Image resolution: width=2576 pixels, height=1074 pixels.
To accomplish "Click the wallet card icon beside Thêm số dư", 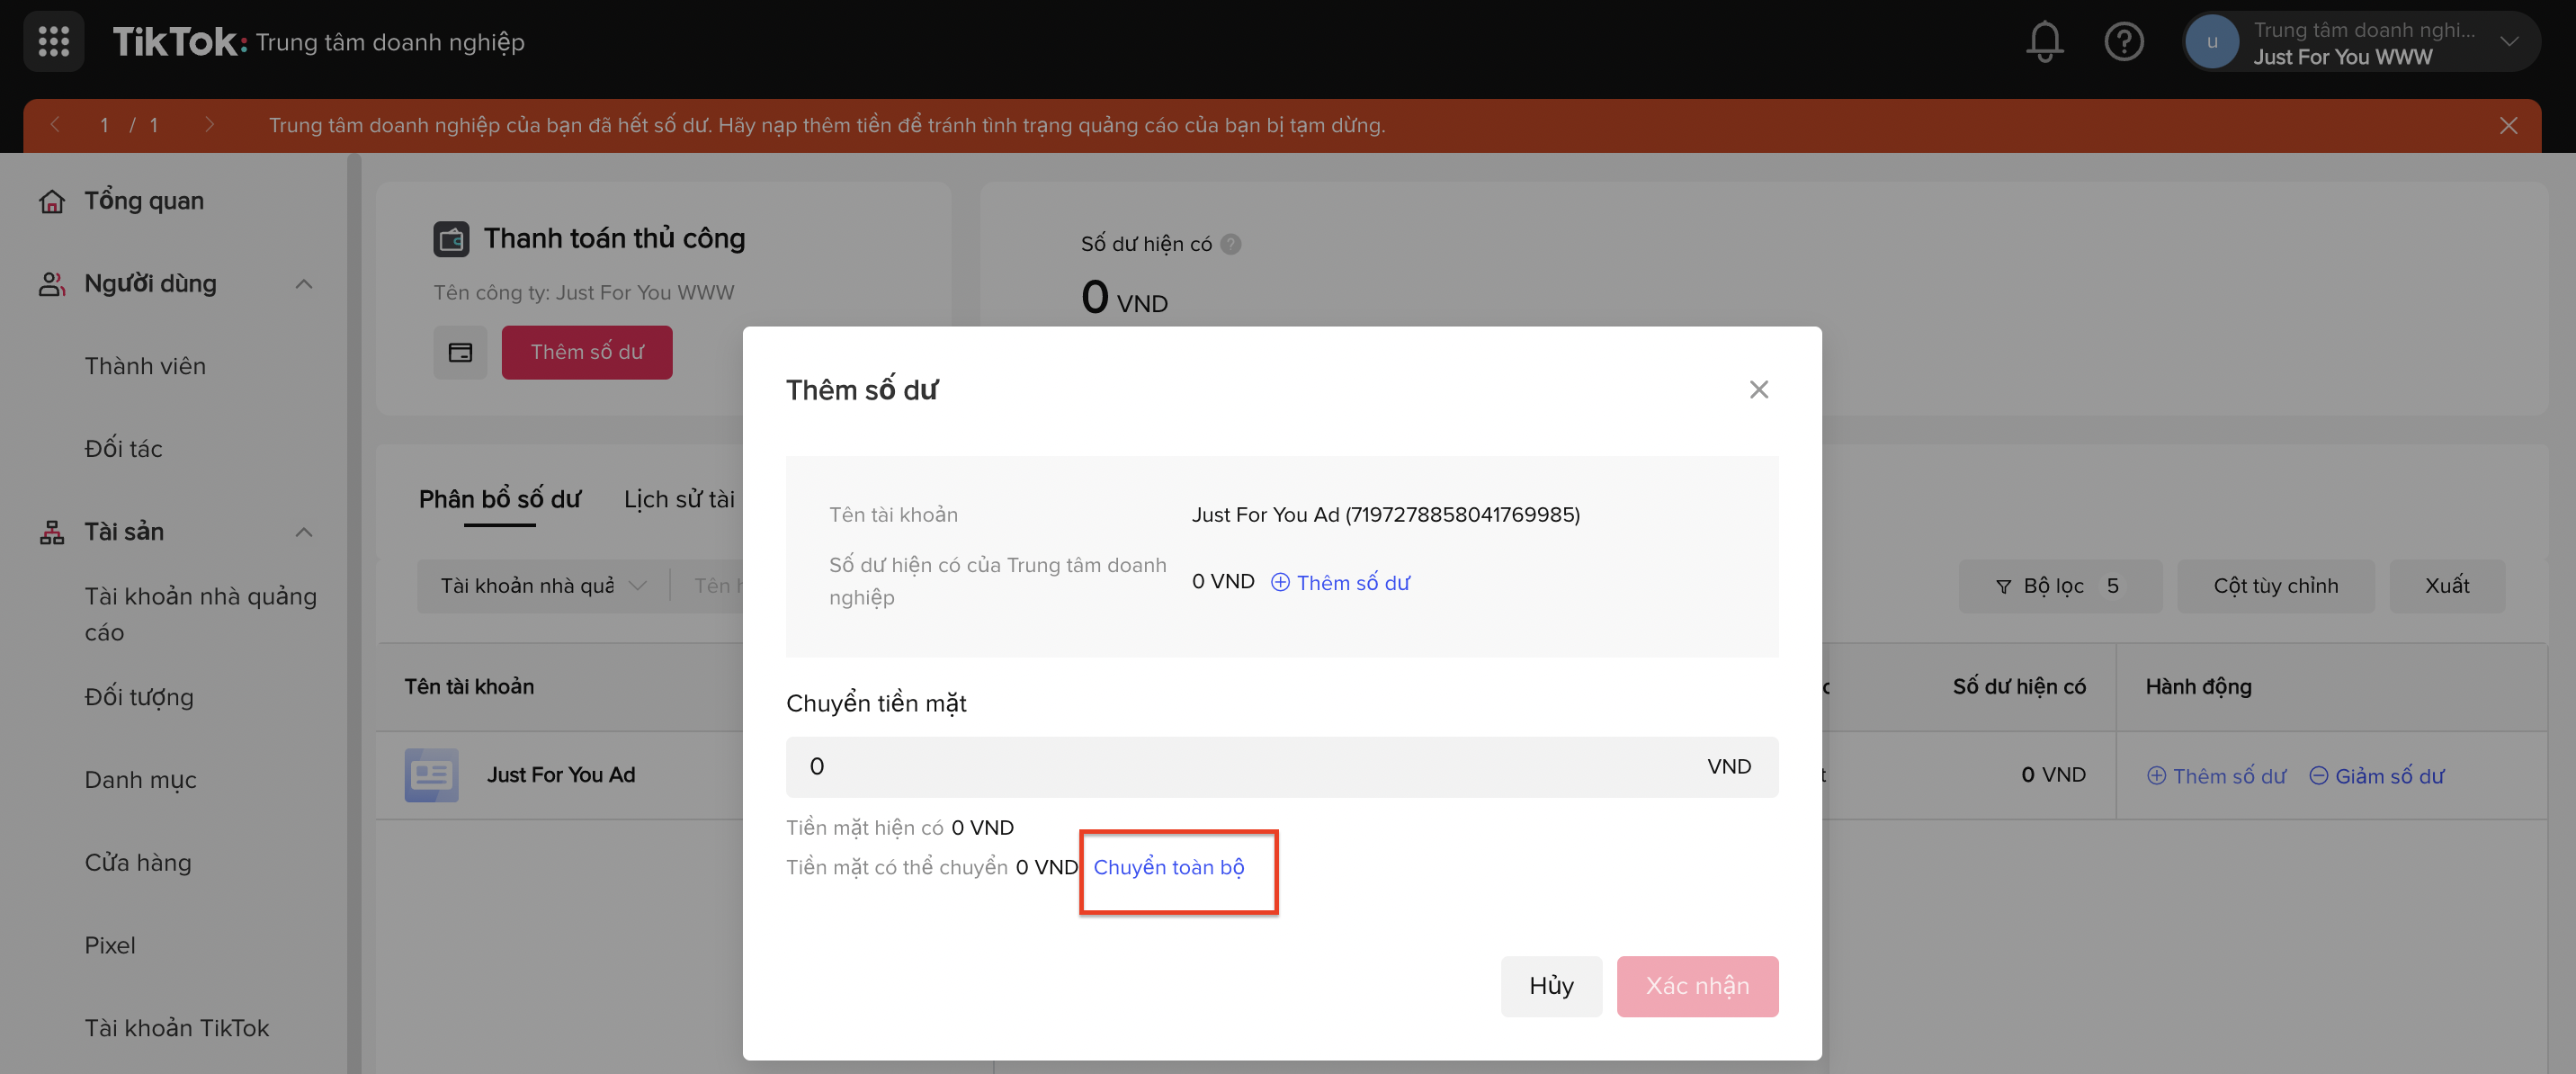I will point(460,352).
